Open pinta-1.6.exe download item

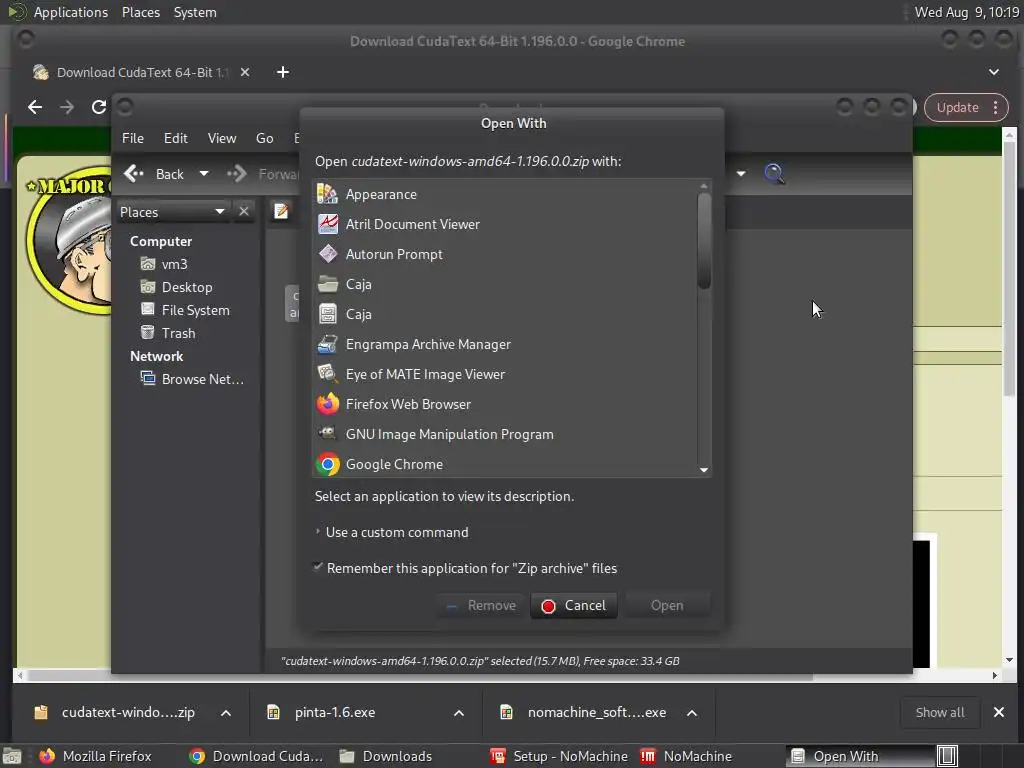click(x=323, y=712)
